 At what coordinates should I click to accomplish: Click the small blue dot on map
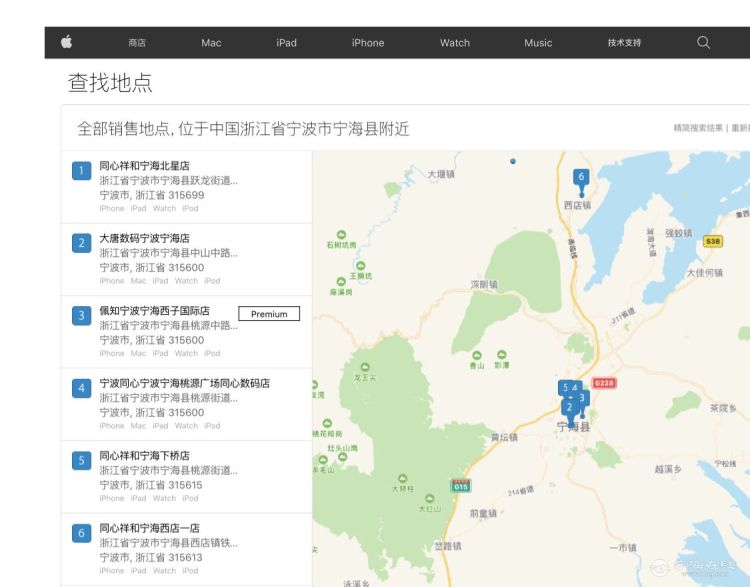click(x=513, y=161)
